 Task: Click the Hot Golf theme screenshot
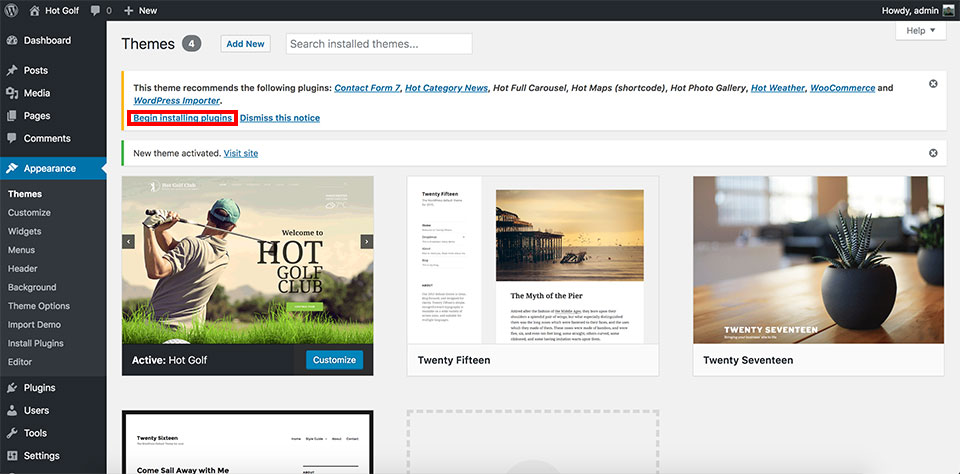247,260
